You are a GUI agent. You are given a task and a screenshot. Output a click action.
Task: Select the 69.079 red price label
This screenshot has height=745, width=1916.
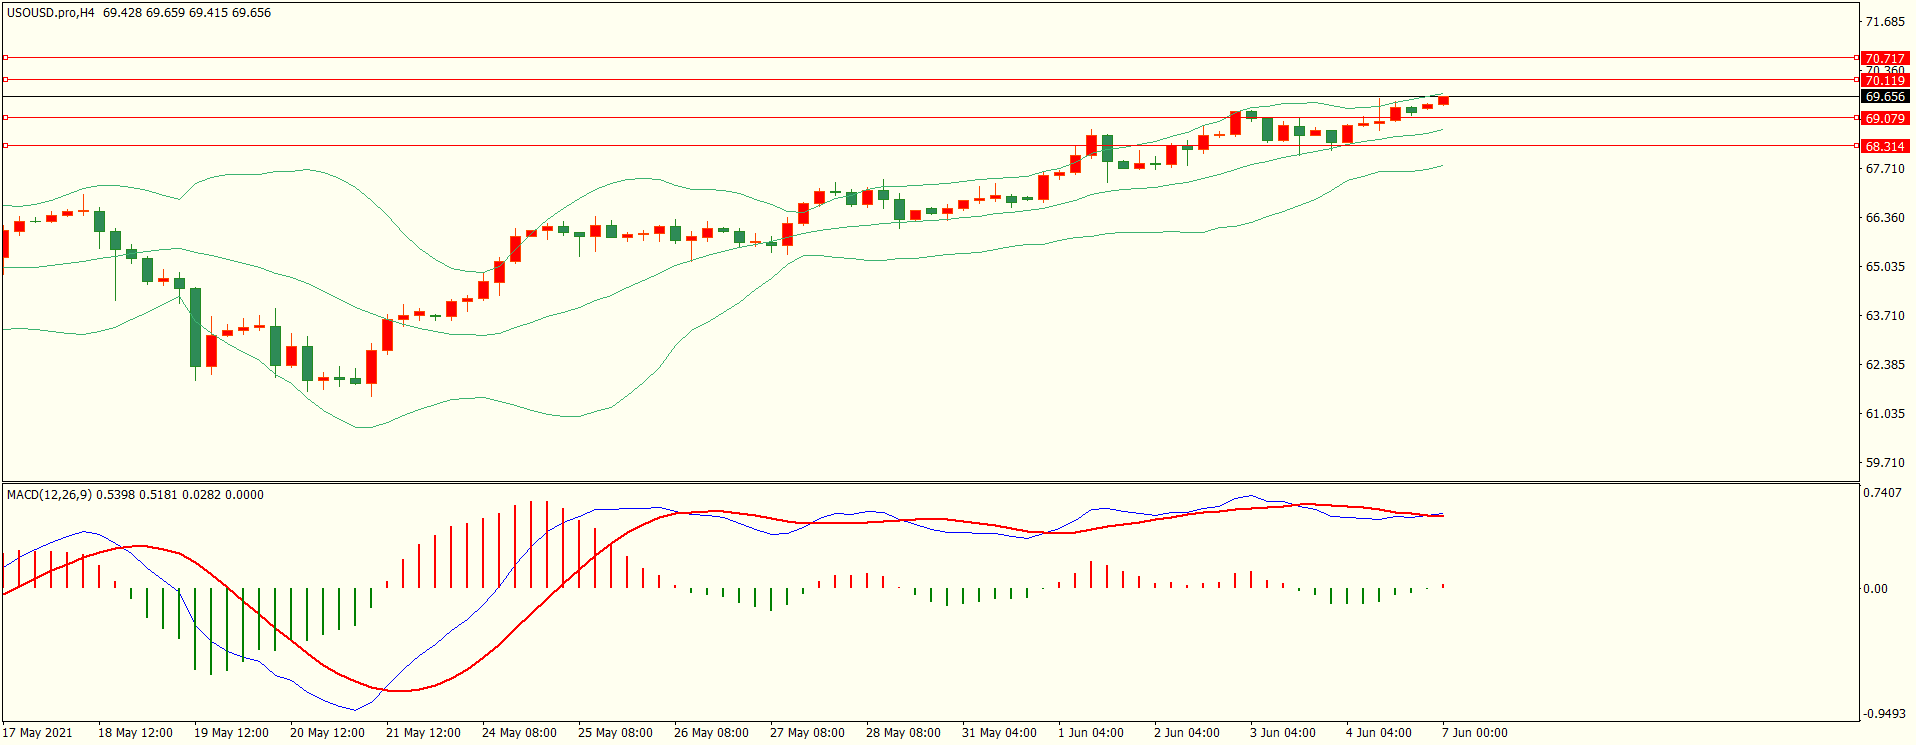(1884, 119)
